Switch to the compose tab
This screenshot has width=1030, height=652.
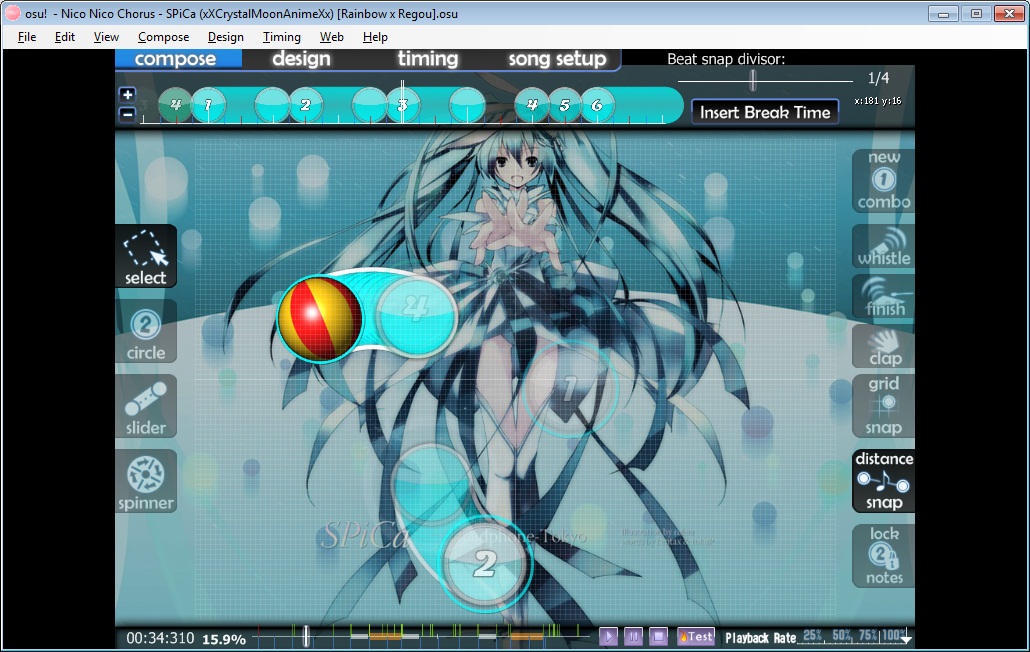tap(178, 58)
